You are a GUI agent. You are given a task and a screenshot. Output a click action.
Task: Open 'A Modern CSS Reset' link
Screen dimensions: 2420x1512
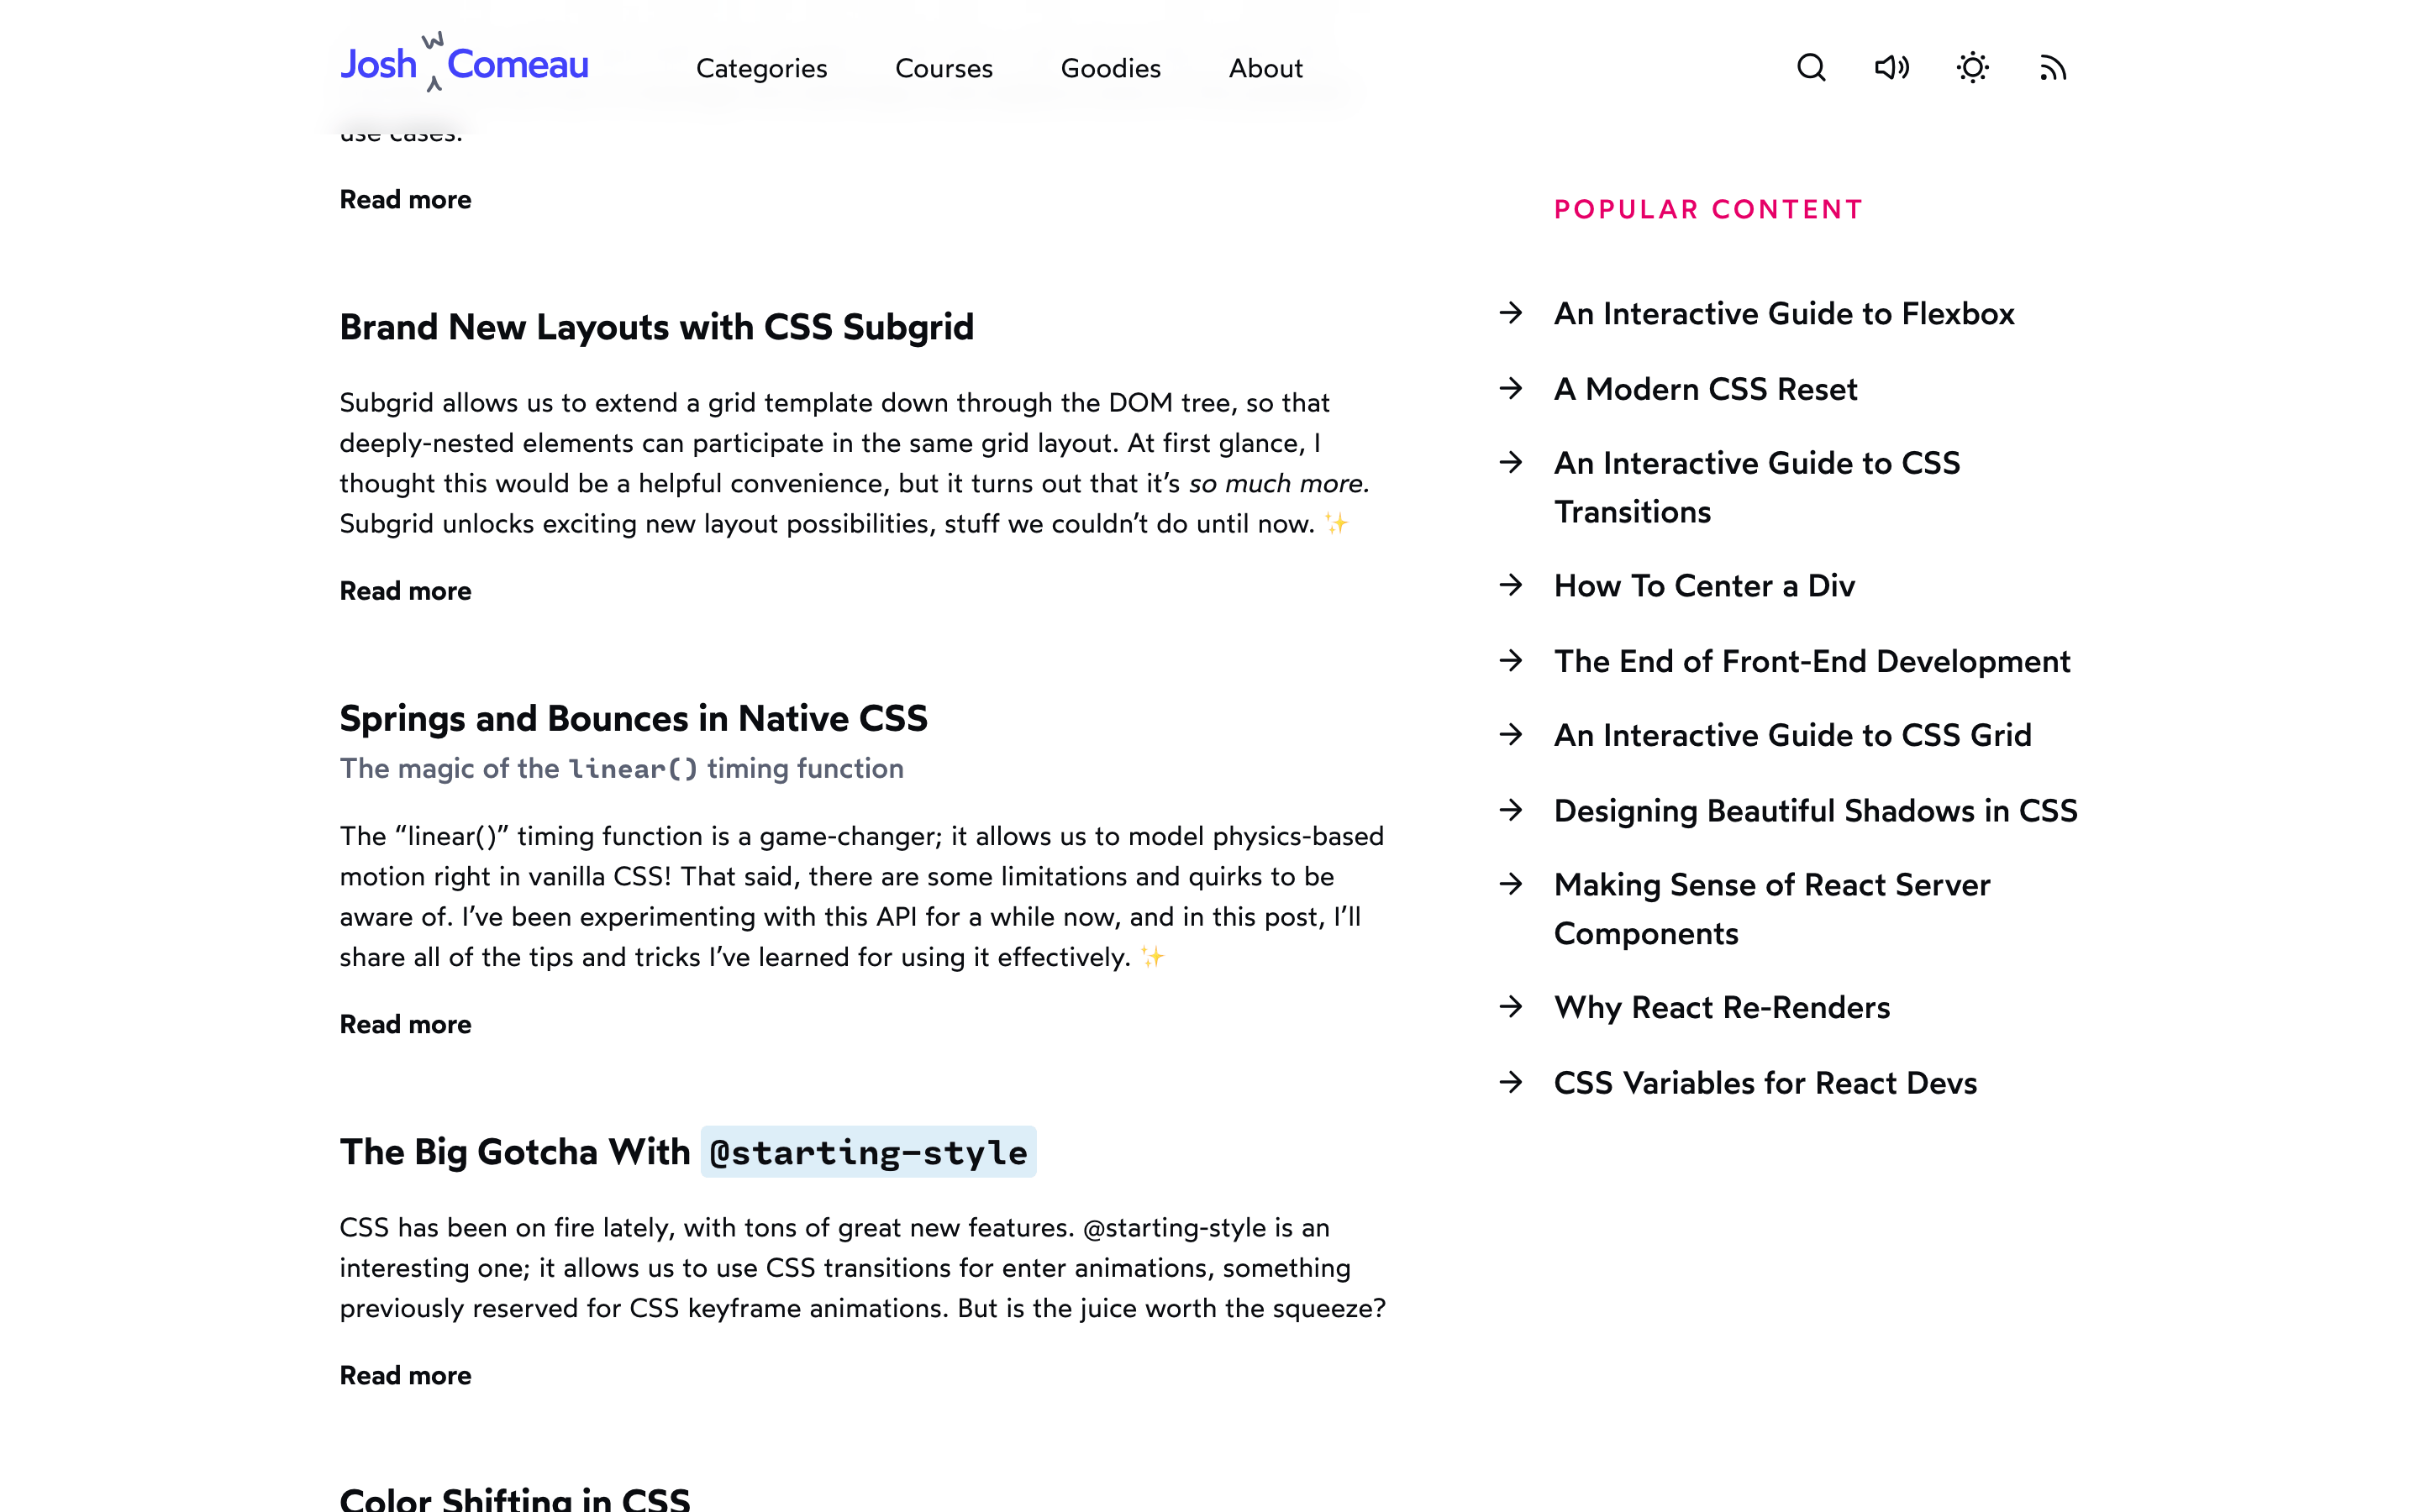pos(1705,388)
